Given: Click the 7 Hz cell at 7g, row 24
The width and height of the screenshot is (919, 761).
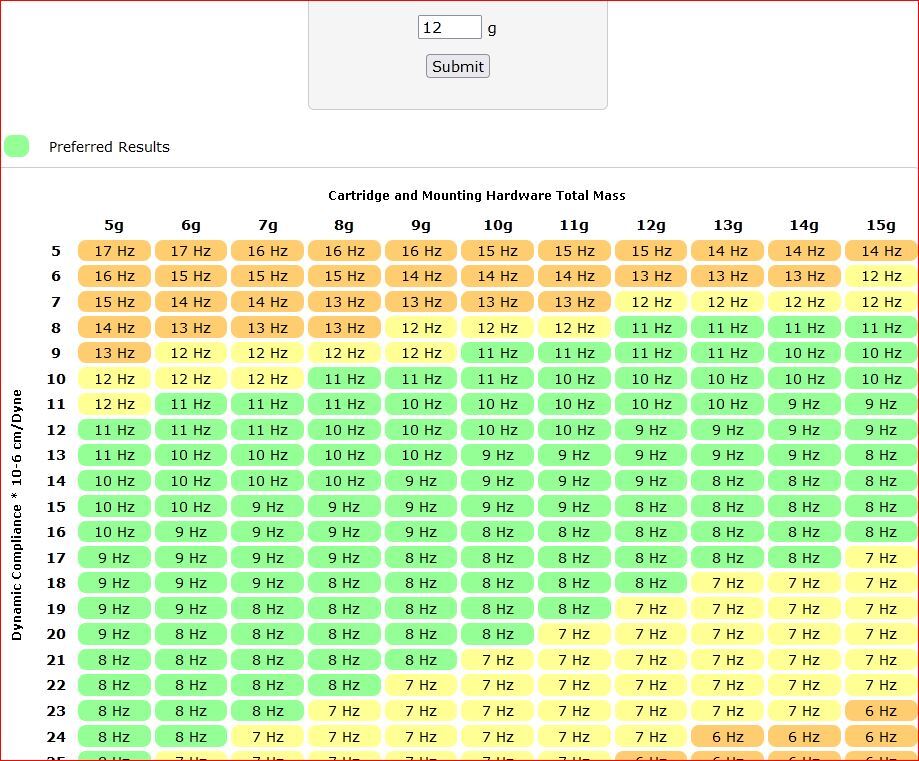Looking at the screenshot, I should [267, 736].
